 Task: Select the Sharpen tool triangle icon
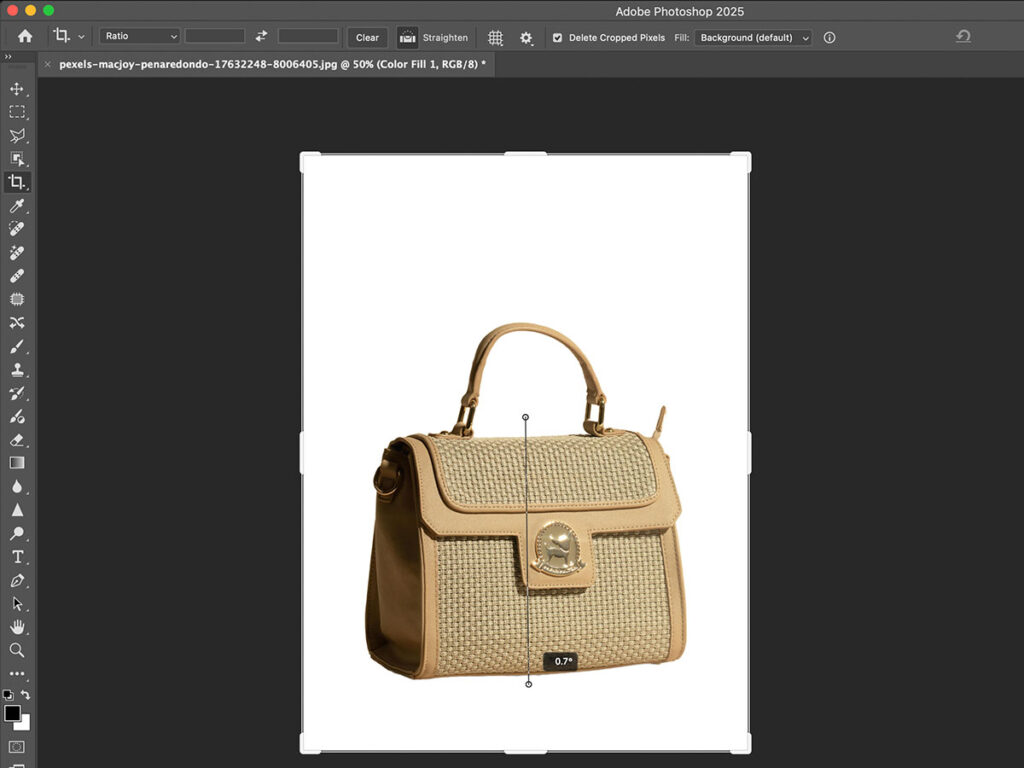17,510
